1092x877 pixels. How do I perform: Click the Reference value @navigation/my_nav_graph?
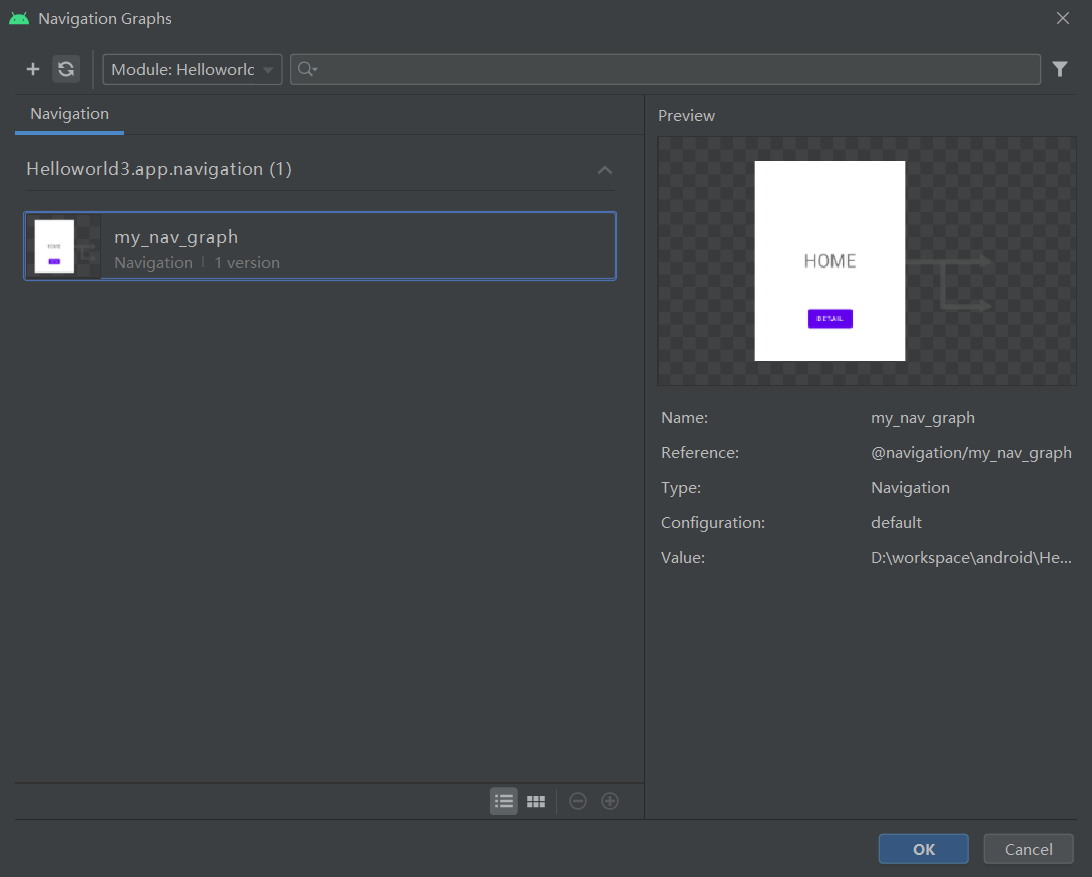(x=971, y=453)
